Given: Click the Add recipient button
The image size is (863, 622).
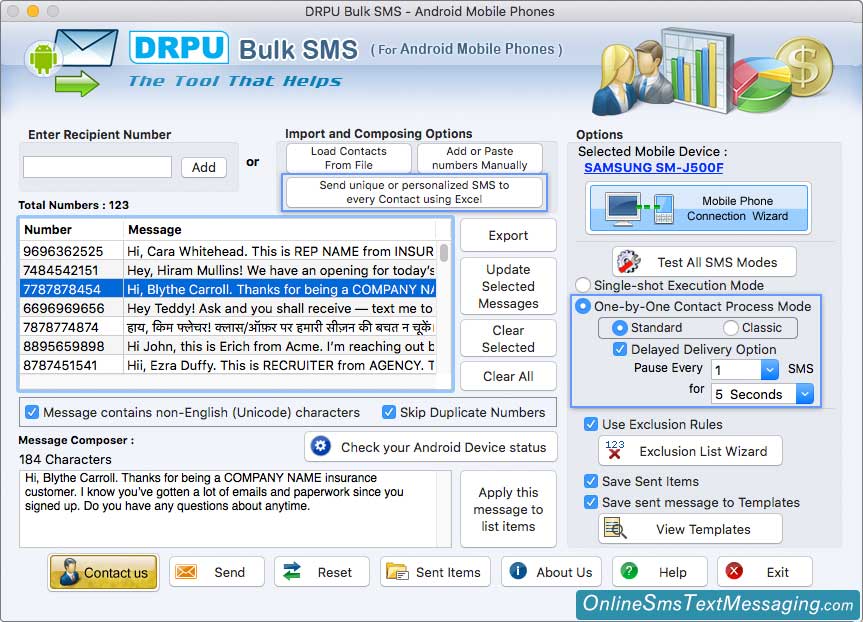Looking at the screenshot, I should [x=204, y=167].
